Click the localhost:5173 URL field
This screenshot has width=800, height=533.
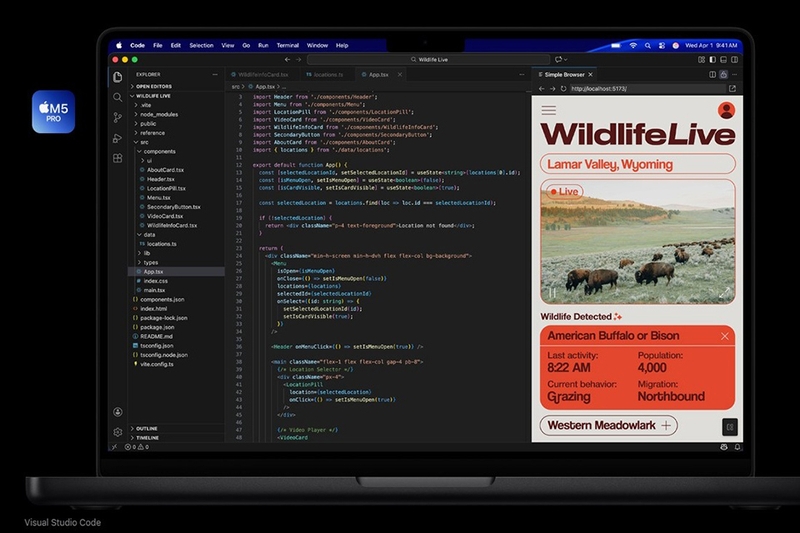647,89
